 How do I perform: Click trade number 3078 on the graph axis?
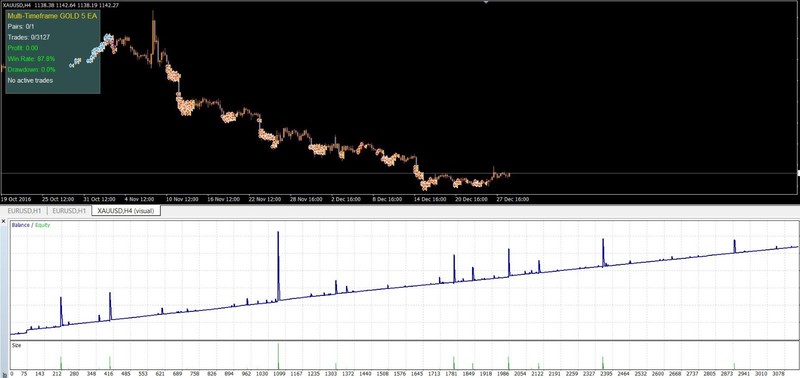[780, 374]
